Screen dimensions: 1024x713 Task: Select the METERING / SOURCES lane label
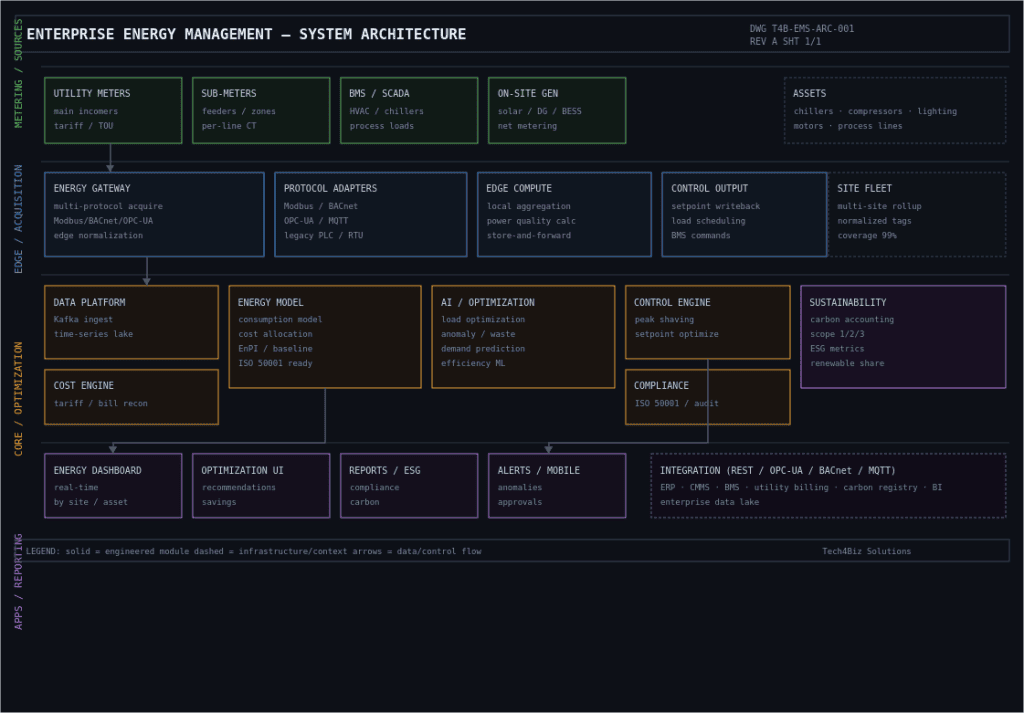[x=18, y=73]
